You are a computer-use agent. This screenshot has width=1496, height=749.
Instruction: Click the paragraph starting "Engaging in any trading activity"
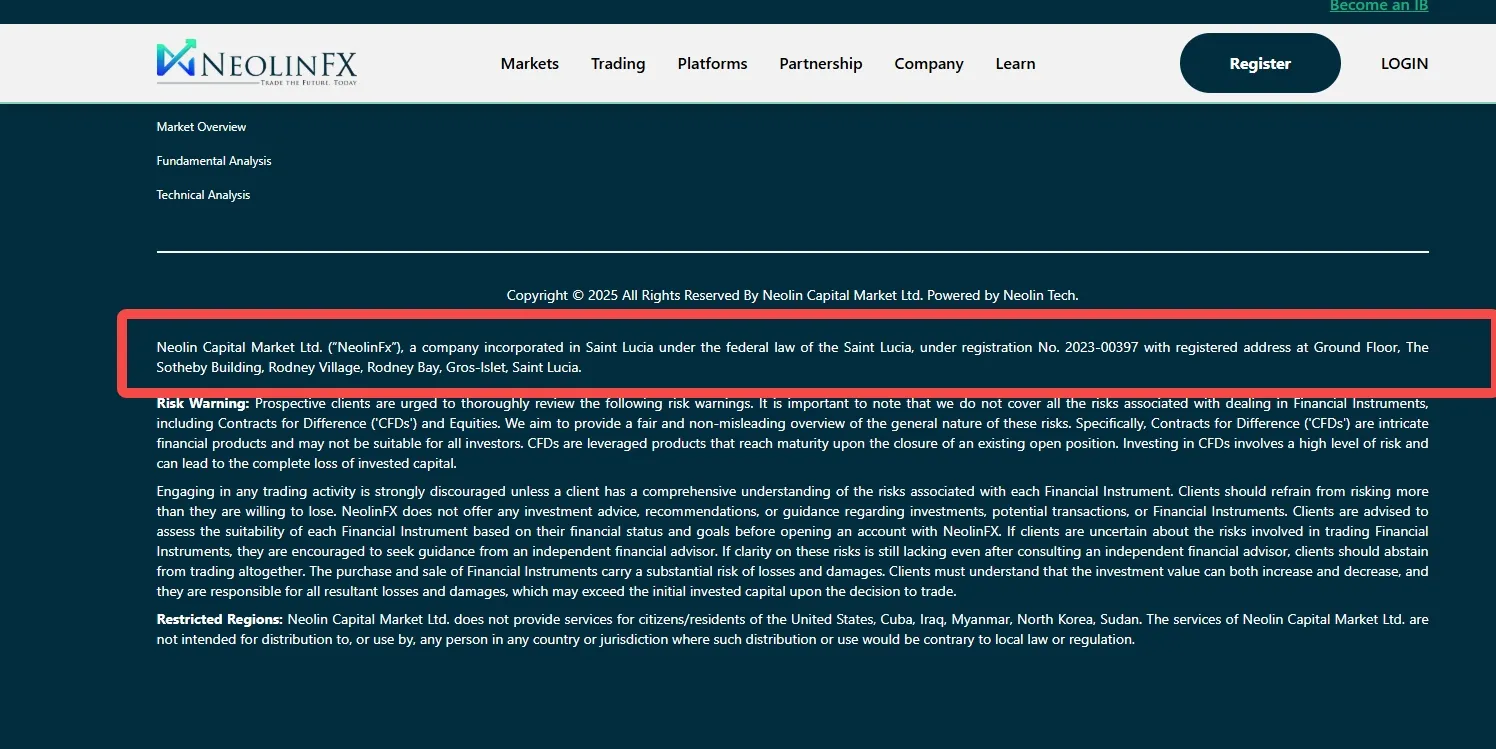point(792,541)
